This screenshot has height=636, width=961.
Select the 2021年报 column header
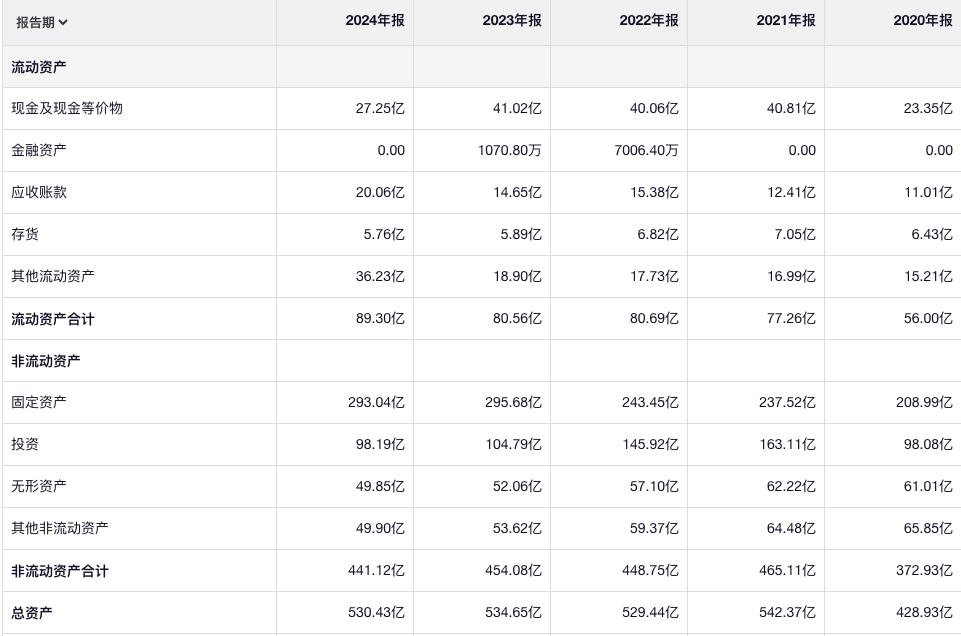tap(786, 21)
